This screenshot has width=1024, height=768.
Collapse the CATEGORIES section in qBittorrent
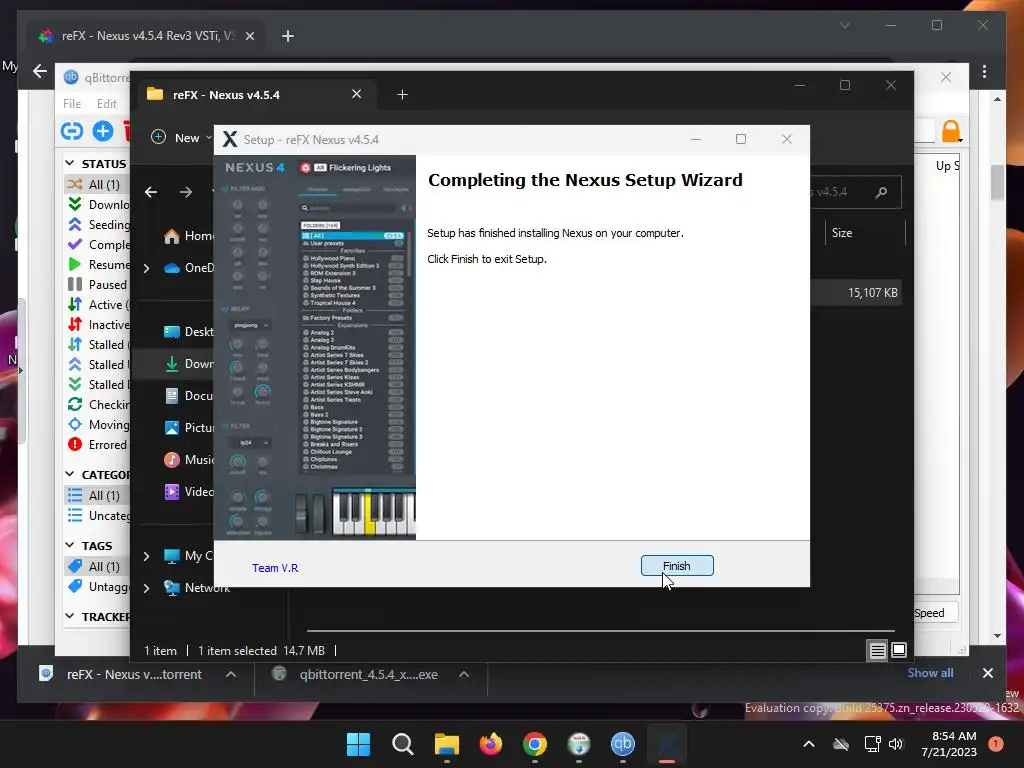[70, 474]
